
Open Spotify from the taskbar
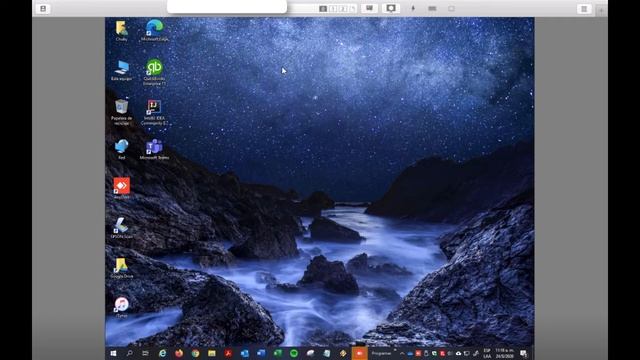(294, 353)
